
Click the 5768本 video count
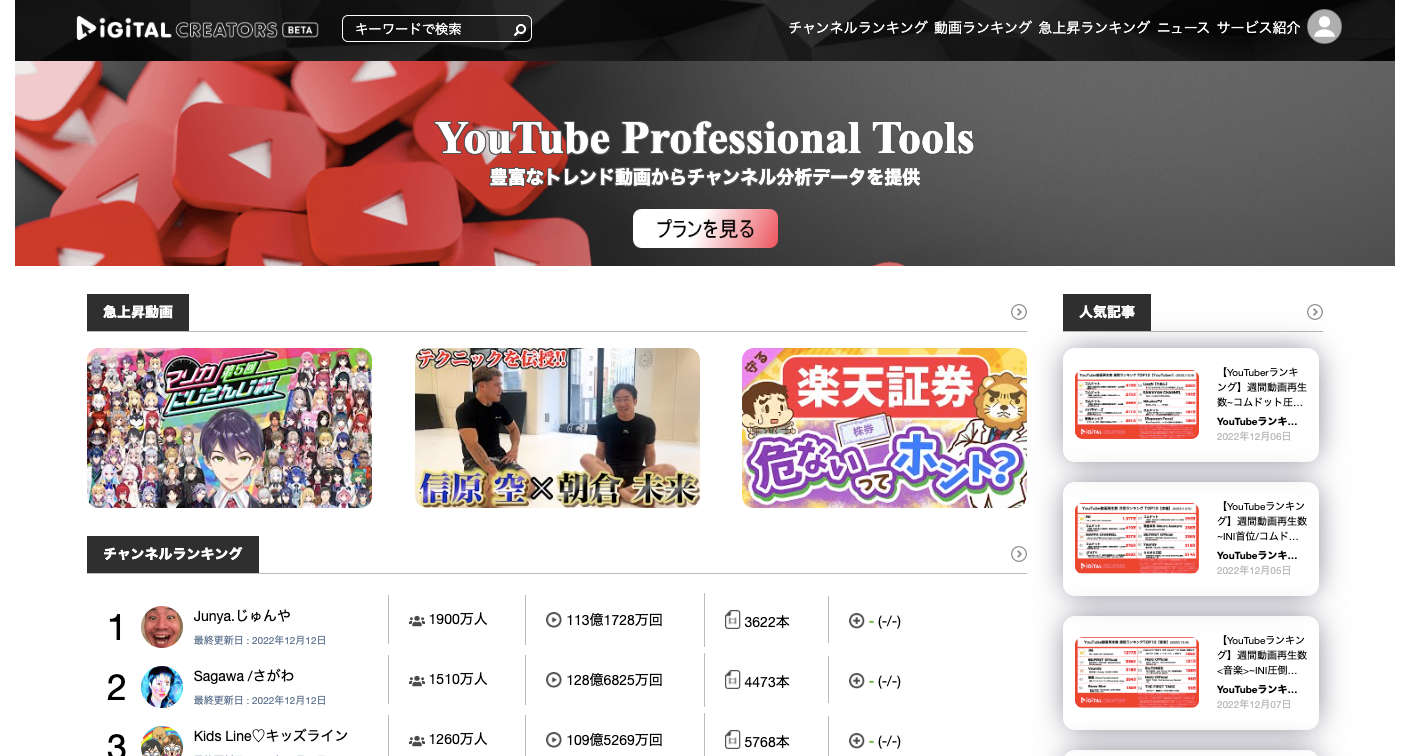click(767, 741)
